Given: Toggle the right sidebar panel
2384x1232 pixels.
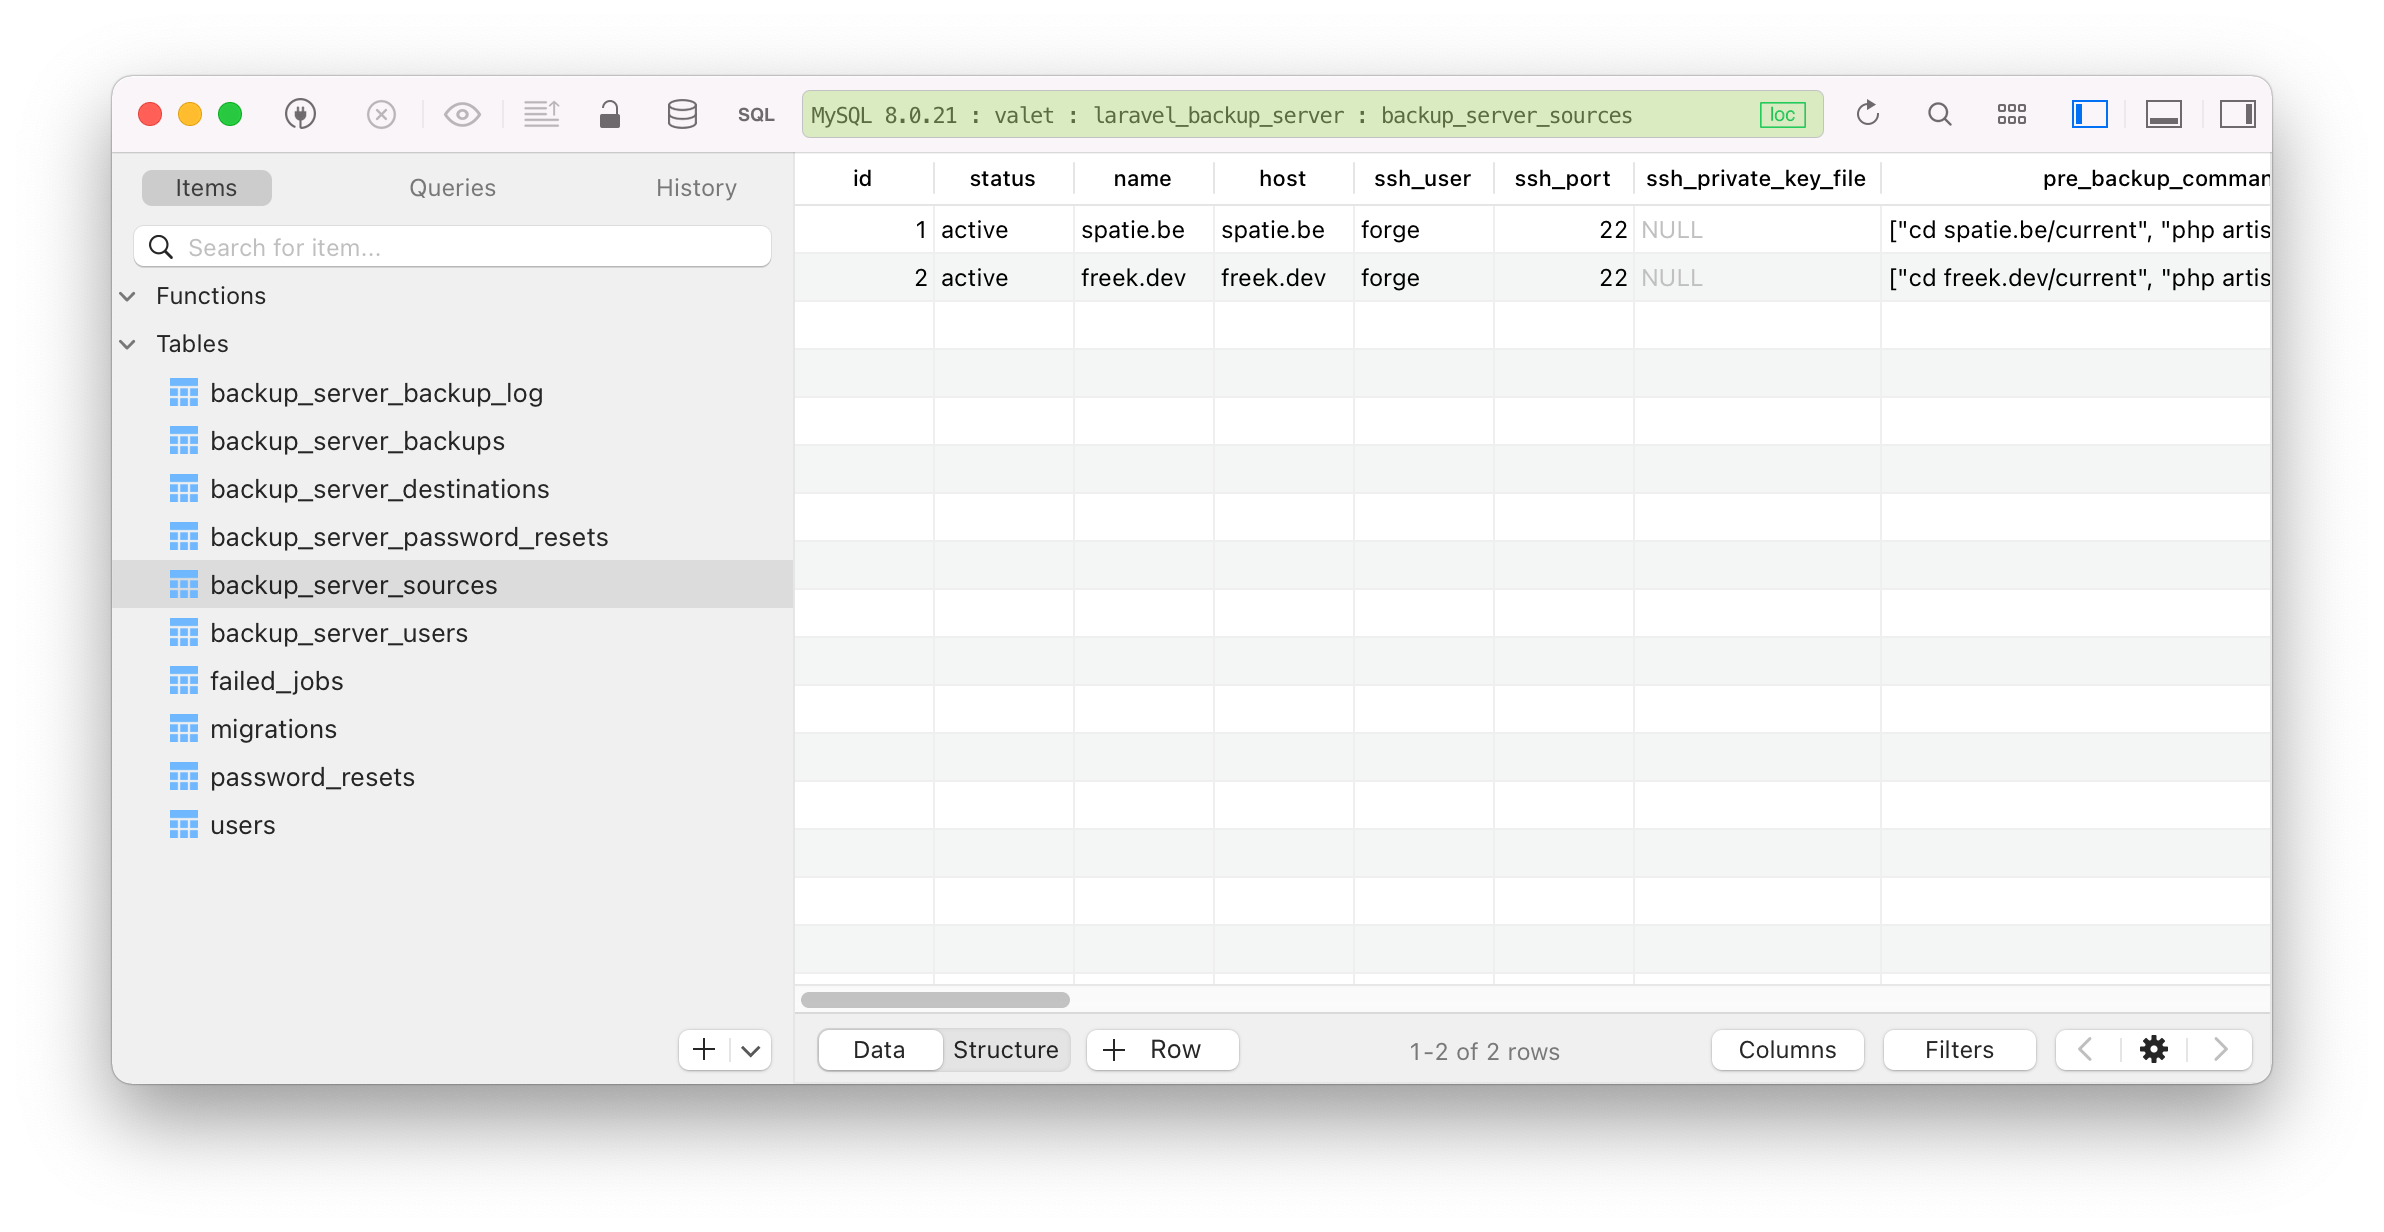Looking at the screenshot, I should pos(2237,114).
